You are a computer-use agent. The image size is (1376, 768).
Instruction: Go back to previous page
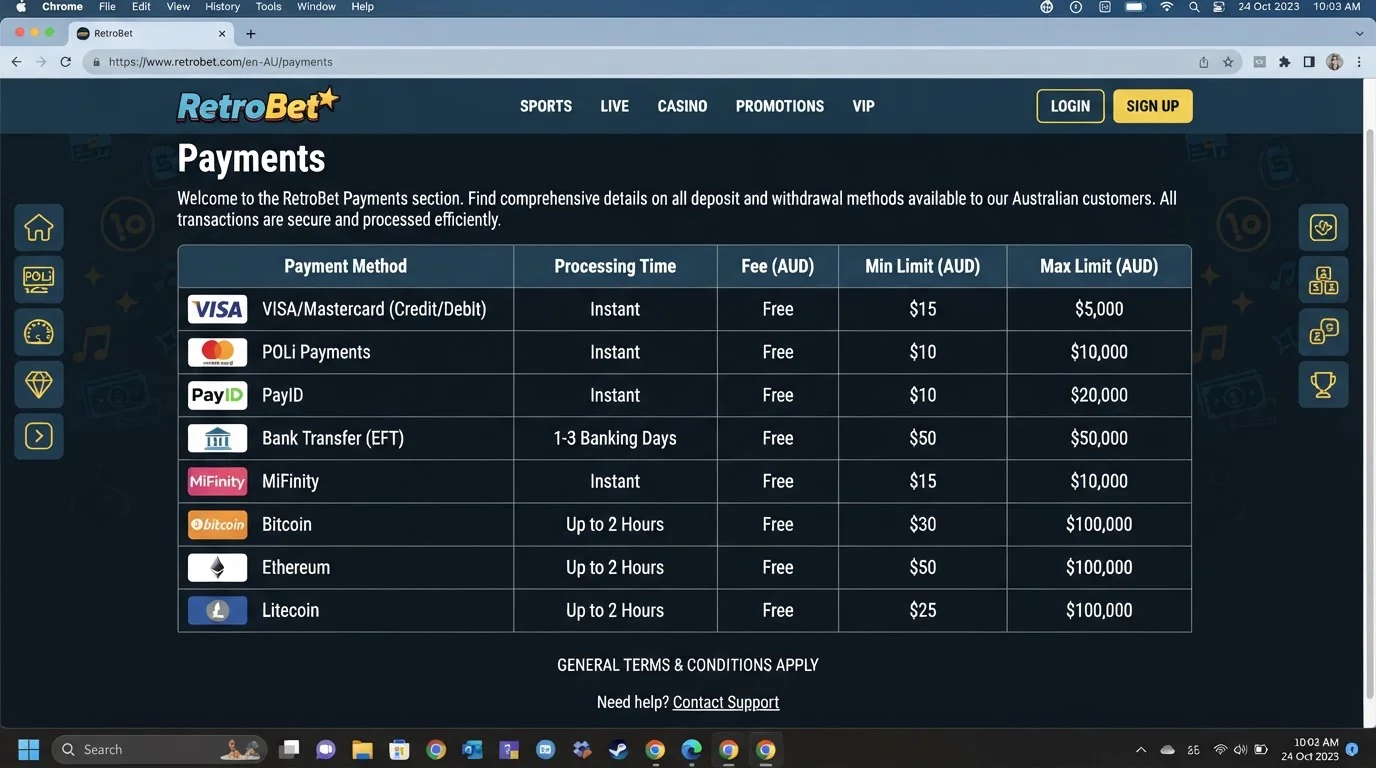(16, 62)
